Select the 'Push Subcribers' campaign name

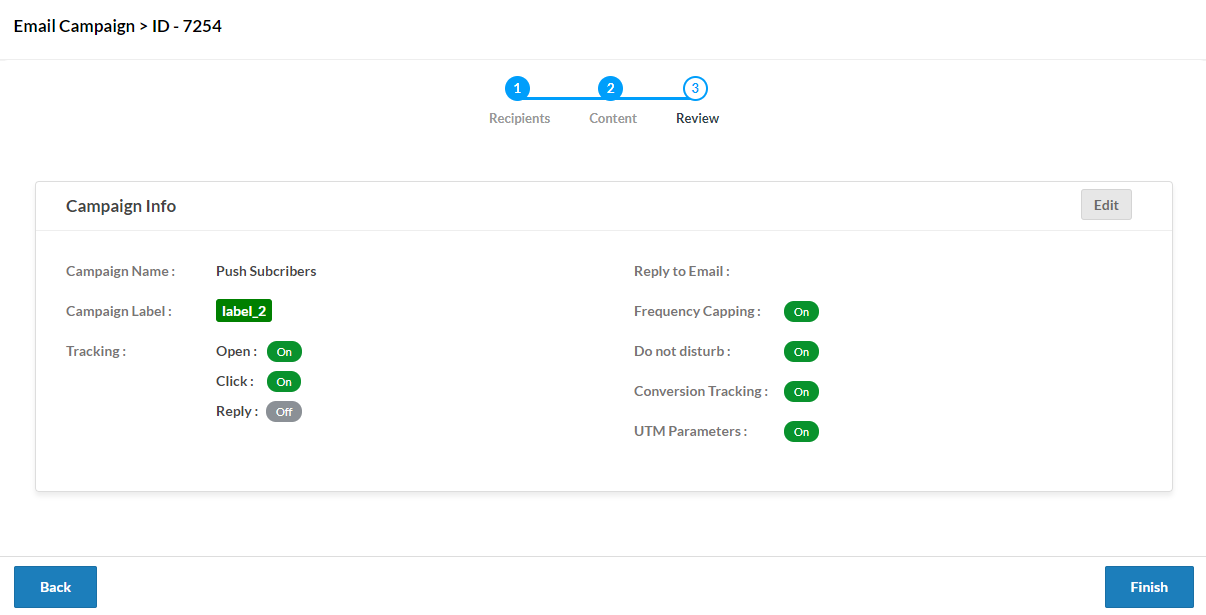266,271
